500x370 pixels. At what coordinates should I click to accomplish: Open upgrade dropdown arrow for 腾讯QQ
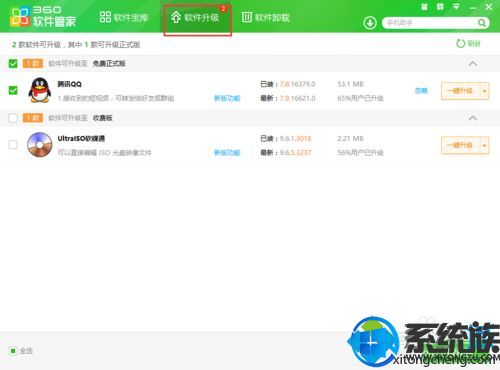(x=484, y=91)
